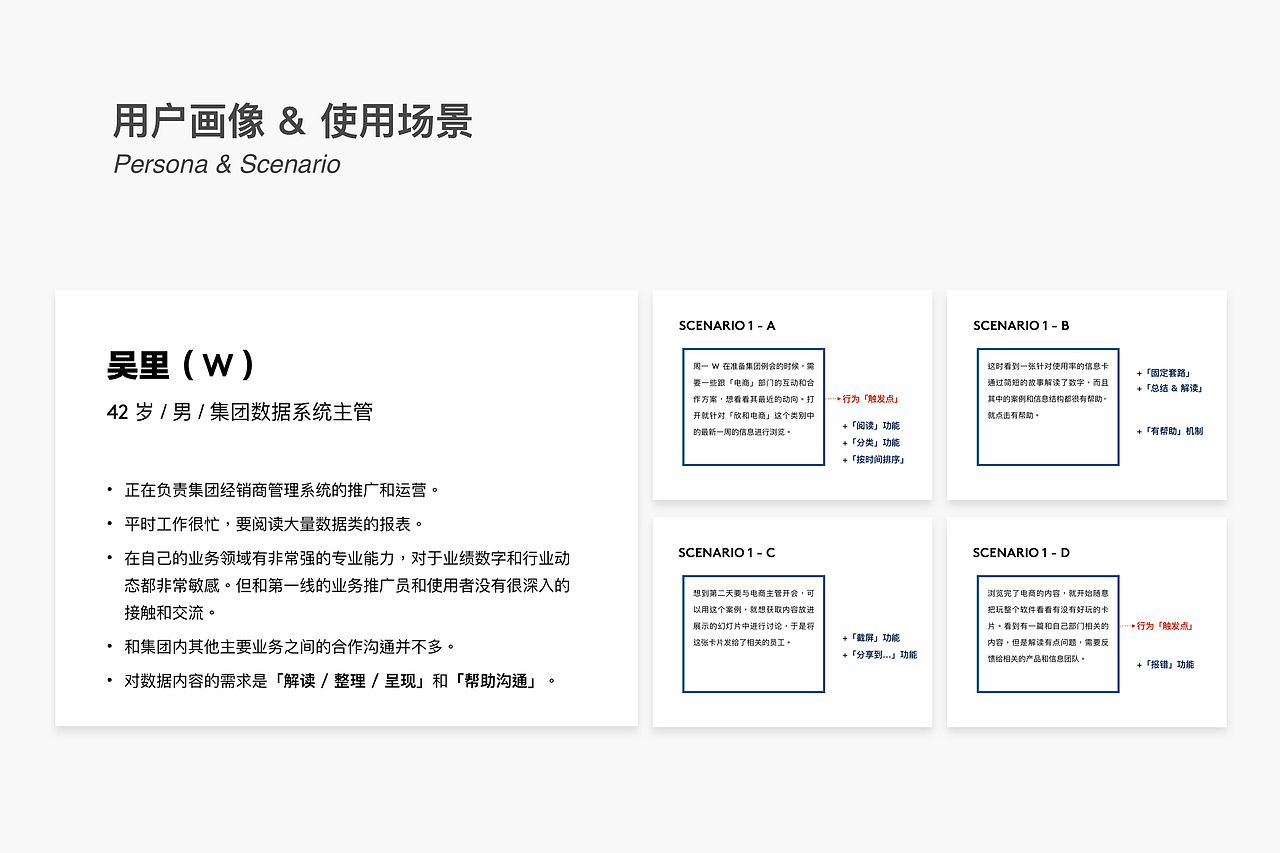Viewport: 1280px width, 853px height.
Task: Click the 'SCENARIO 1 - D' title
Action: [1021, 552]
